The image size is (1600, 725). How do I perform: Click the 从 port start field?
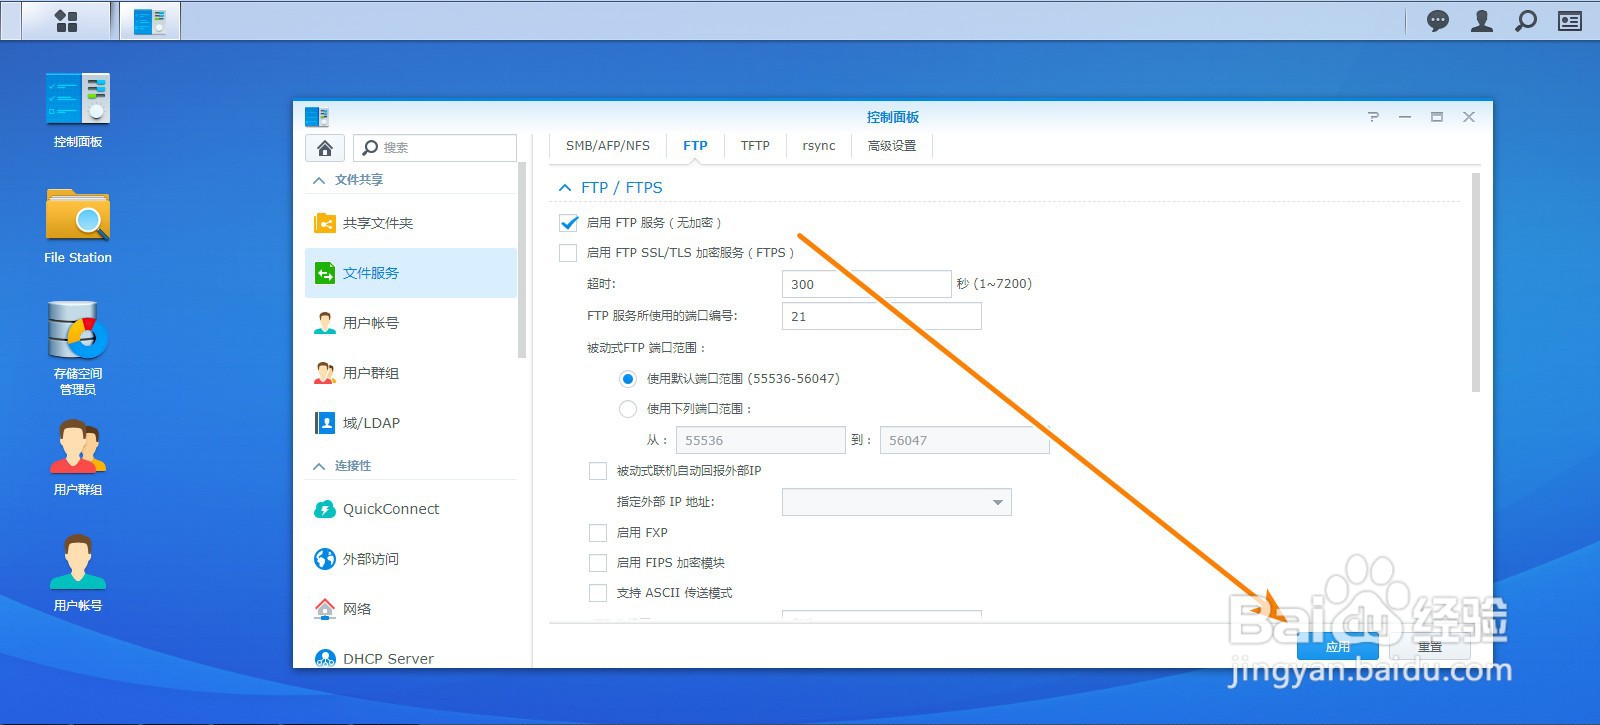click(761, 440)
